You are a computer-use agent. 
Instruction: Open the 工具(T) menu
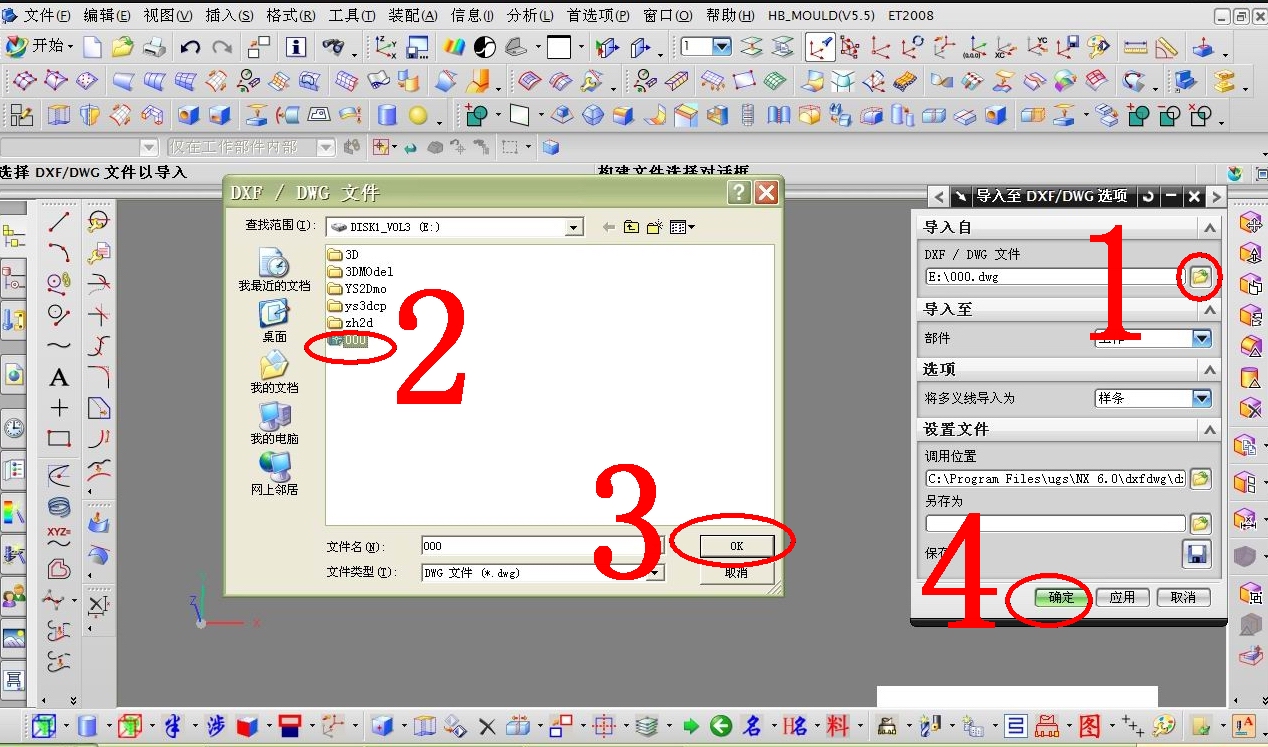click(352, 16)
